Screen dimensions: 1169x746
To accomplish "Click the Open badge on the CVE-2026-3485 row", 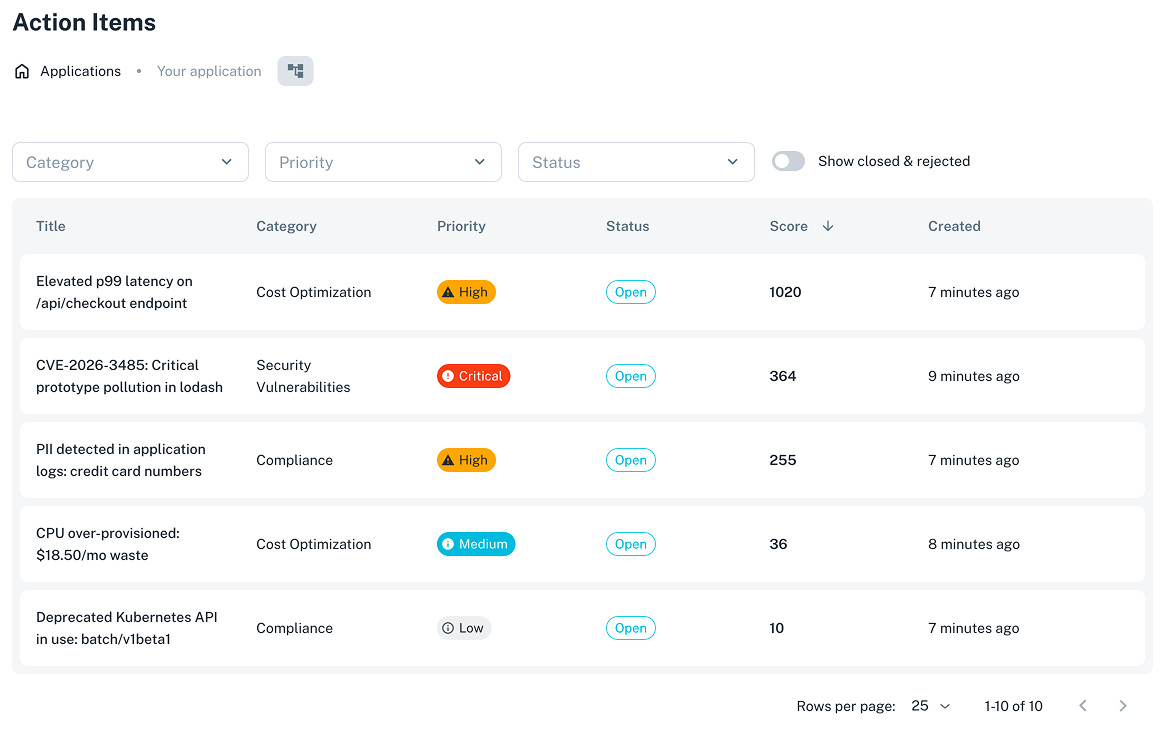I will [x=630, y=376].
